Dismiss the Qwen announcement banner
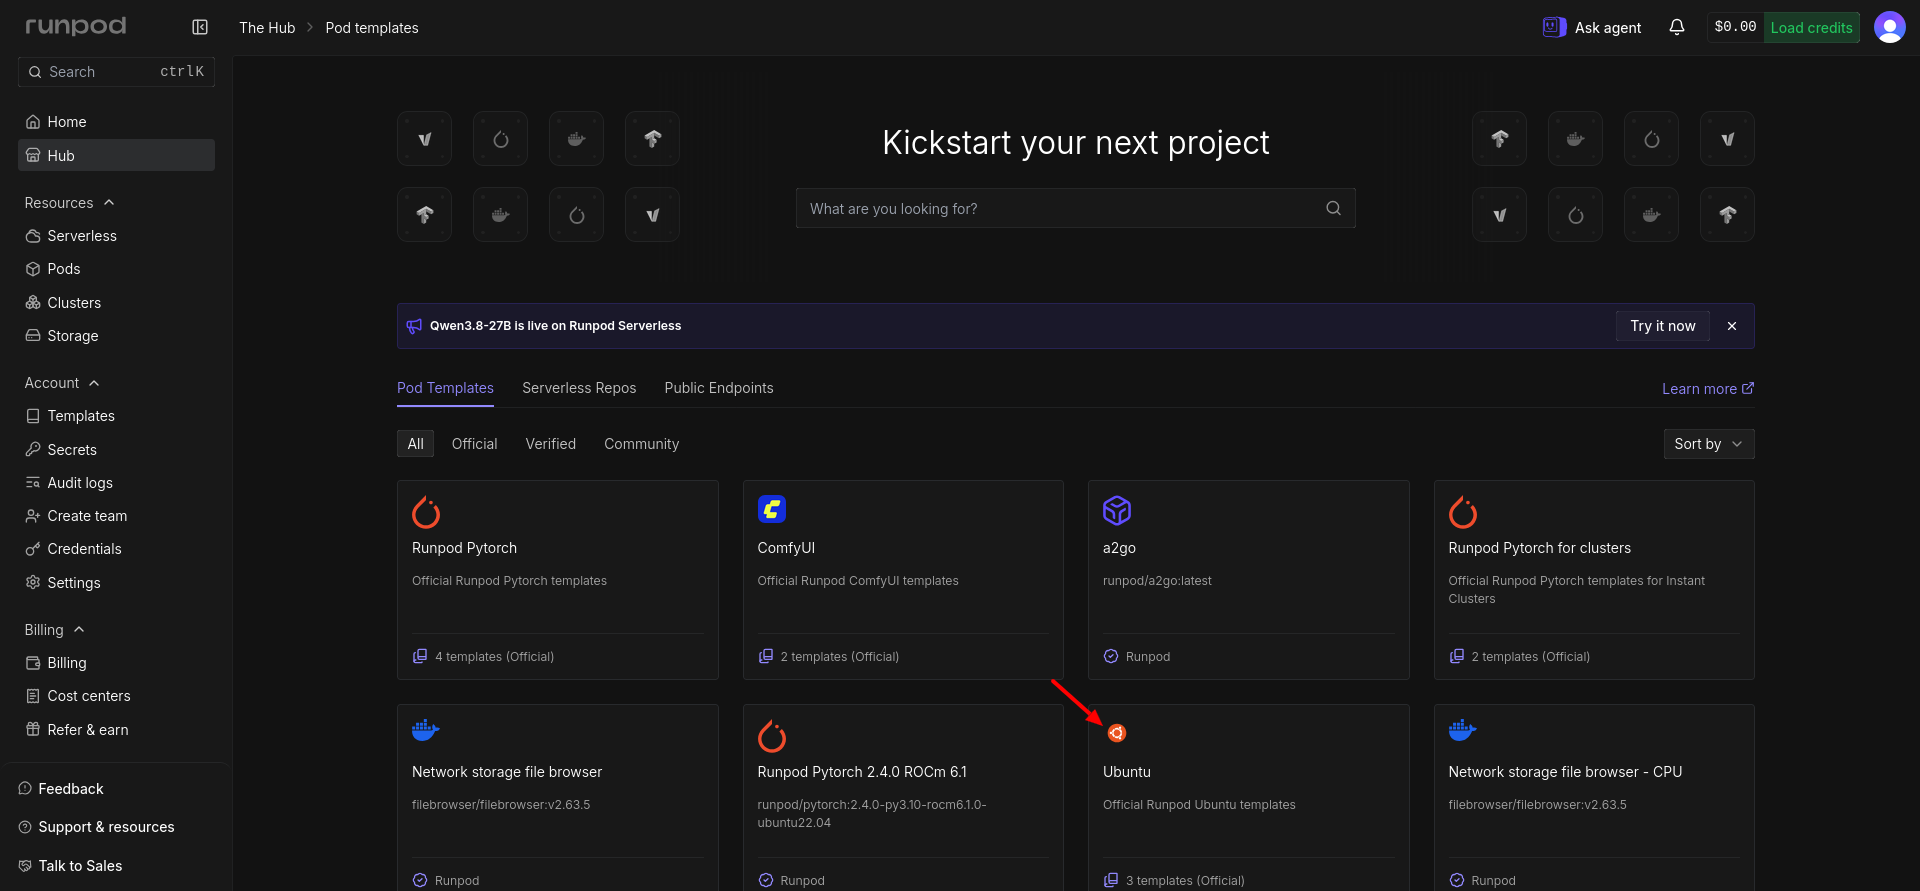 [x=1732, y=326]
